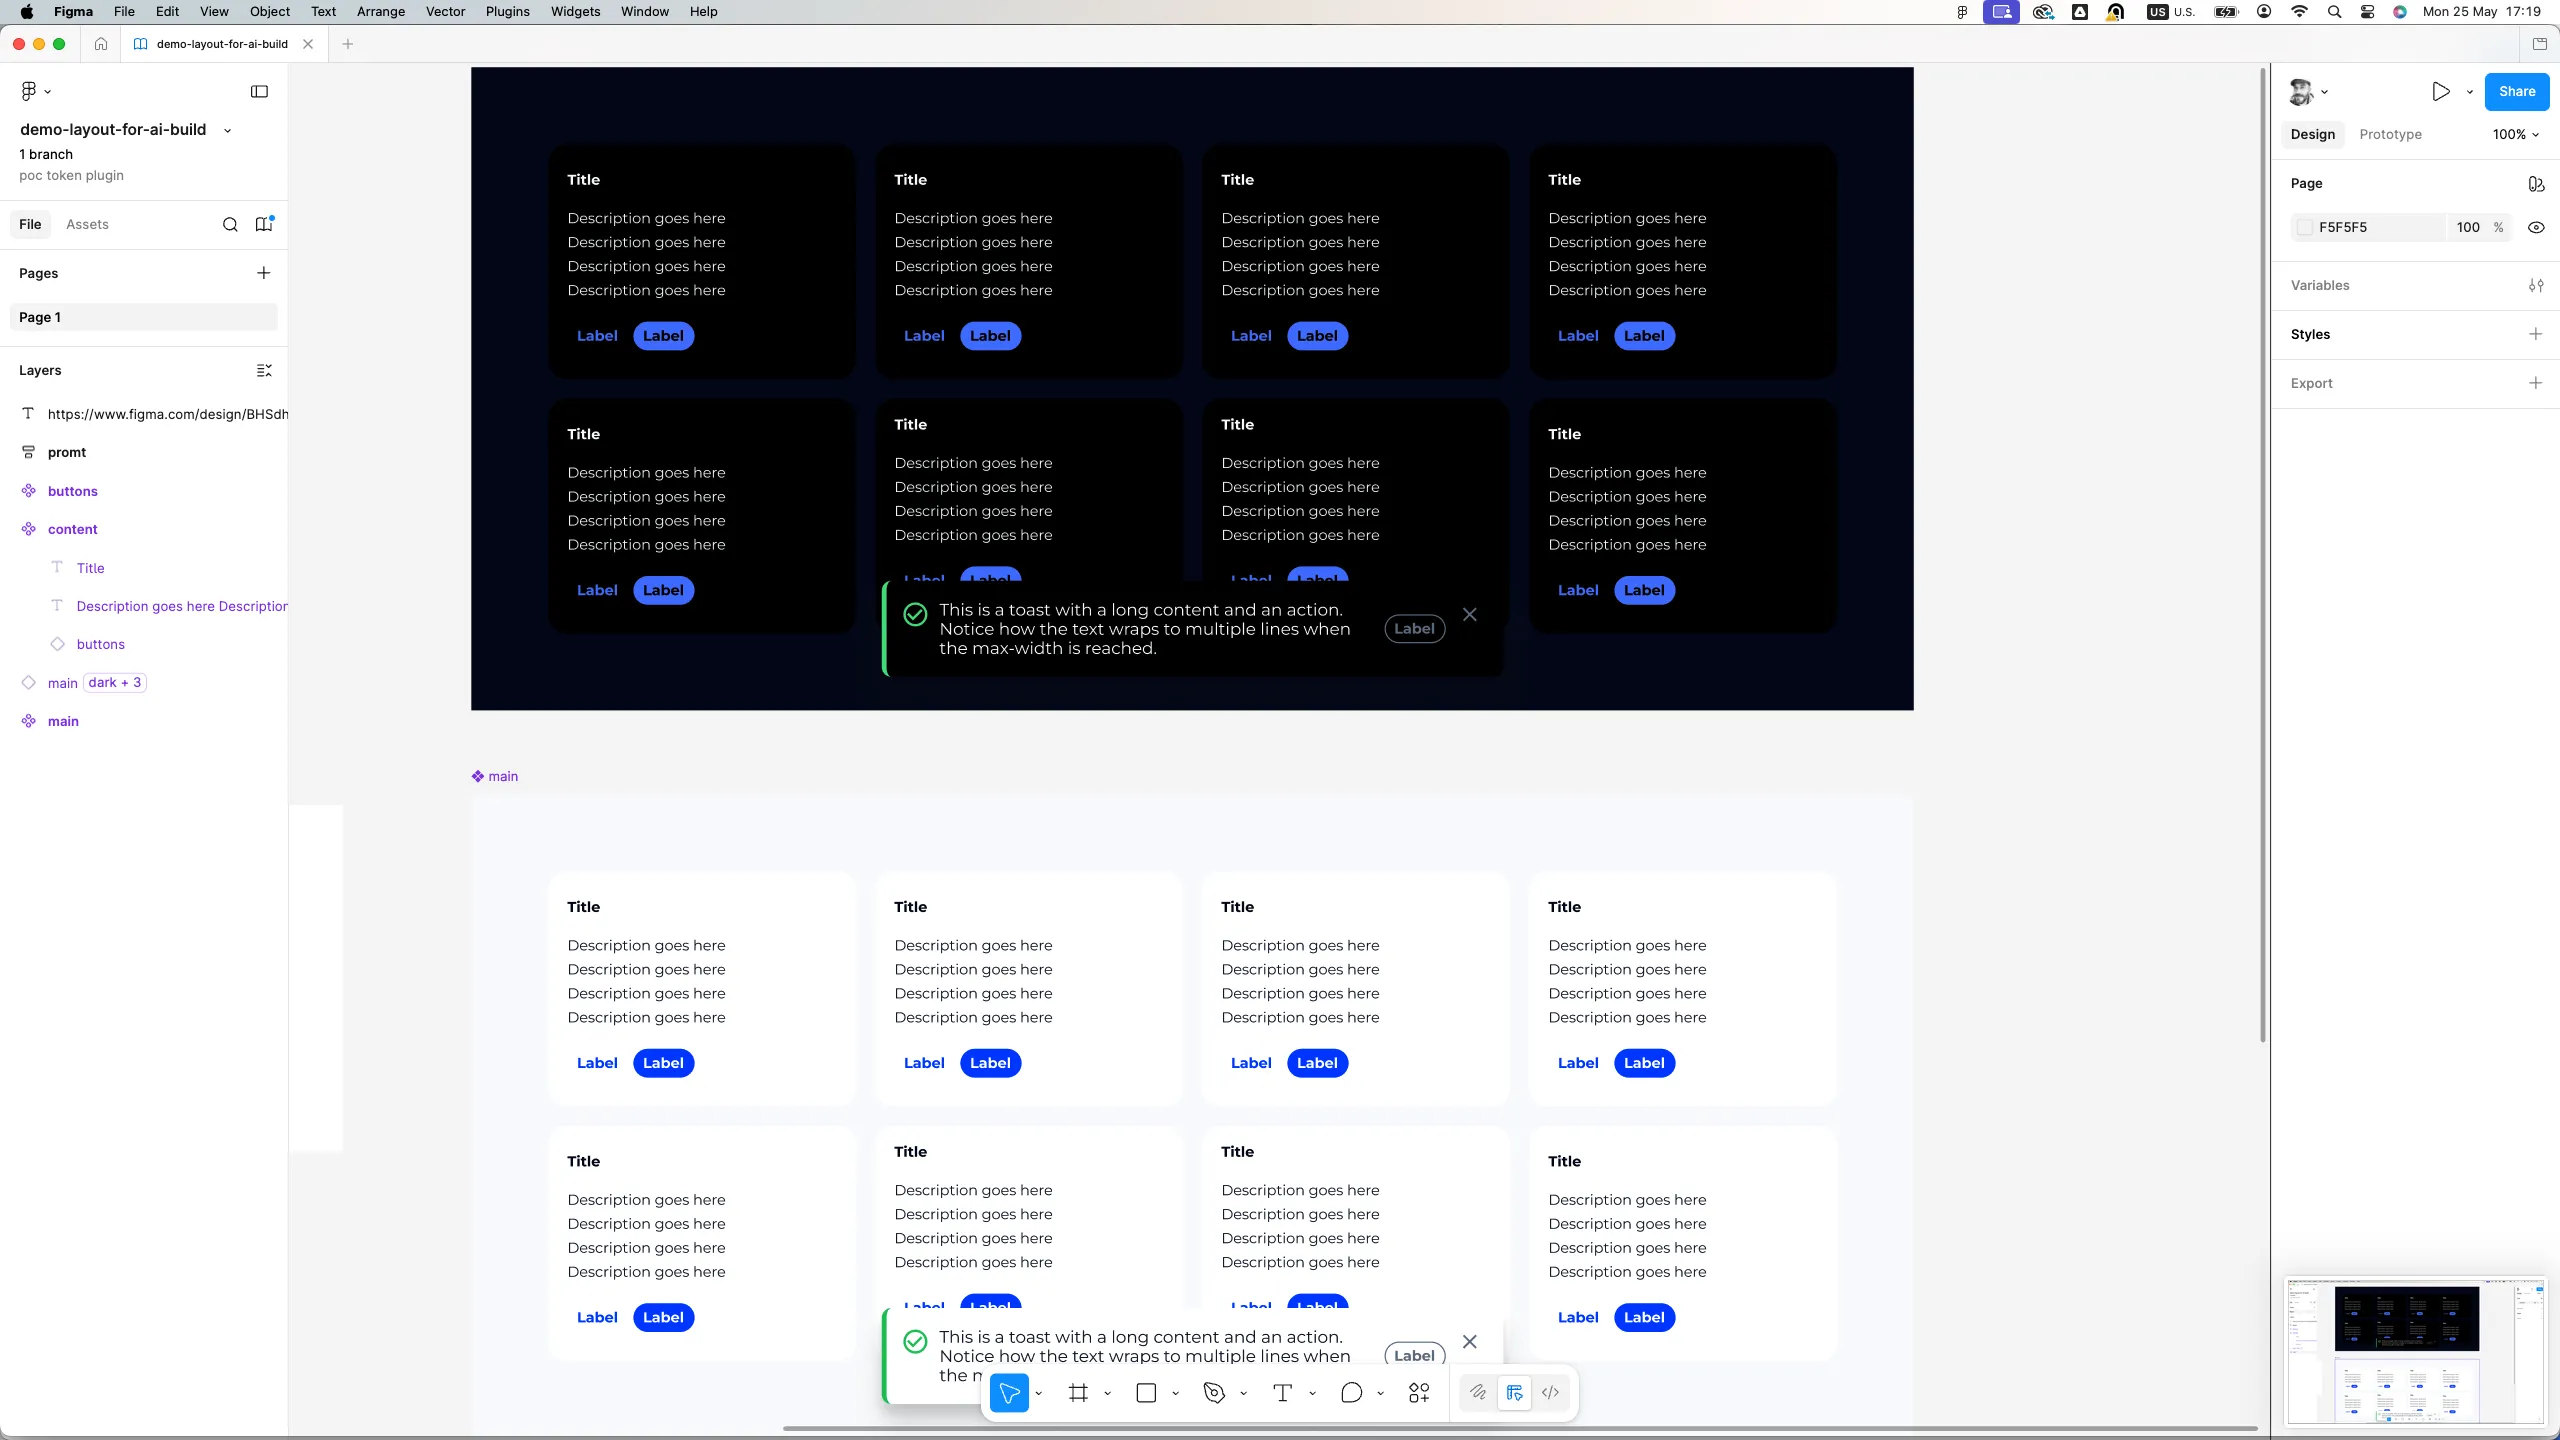Open the Plugins menu
The width and height of the screenshot is (2560, 1440).
tap(507, 12)
